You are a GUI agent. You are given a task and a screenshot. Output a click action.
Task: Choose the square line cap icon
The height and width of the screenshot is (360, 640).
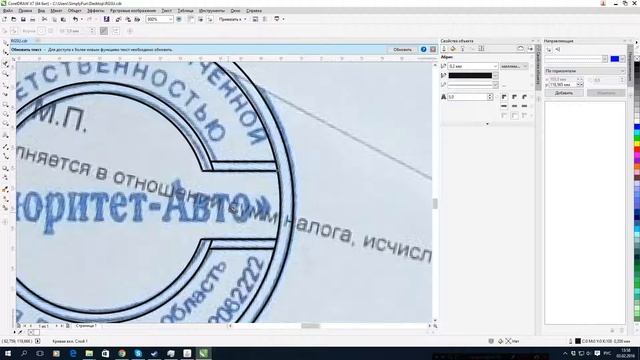pyautogui.click(x=504, y=106)
